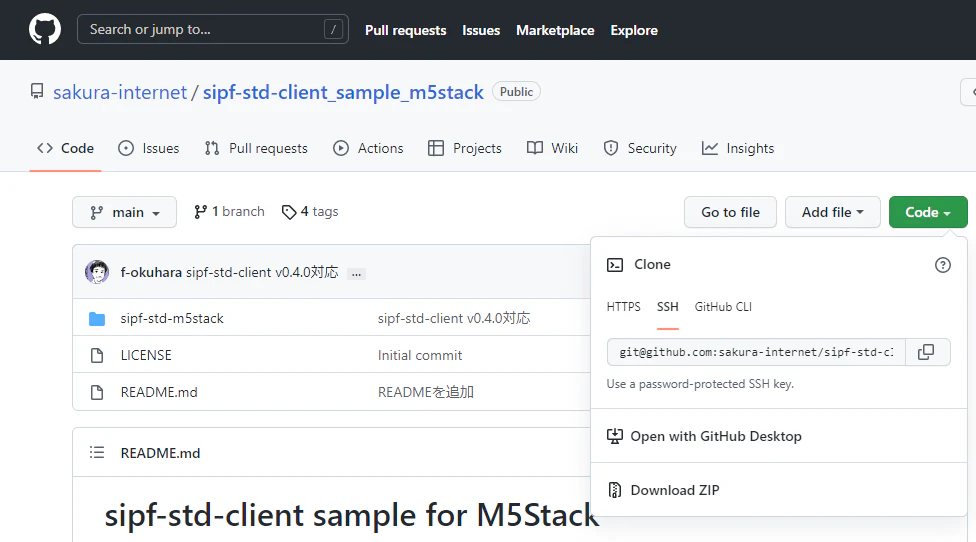The image size is (976, 542).
Task: Open the LICENSE file
Action: pyautogui.click(x=146, y=355)
